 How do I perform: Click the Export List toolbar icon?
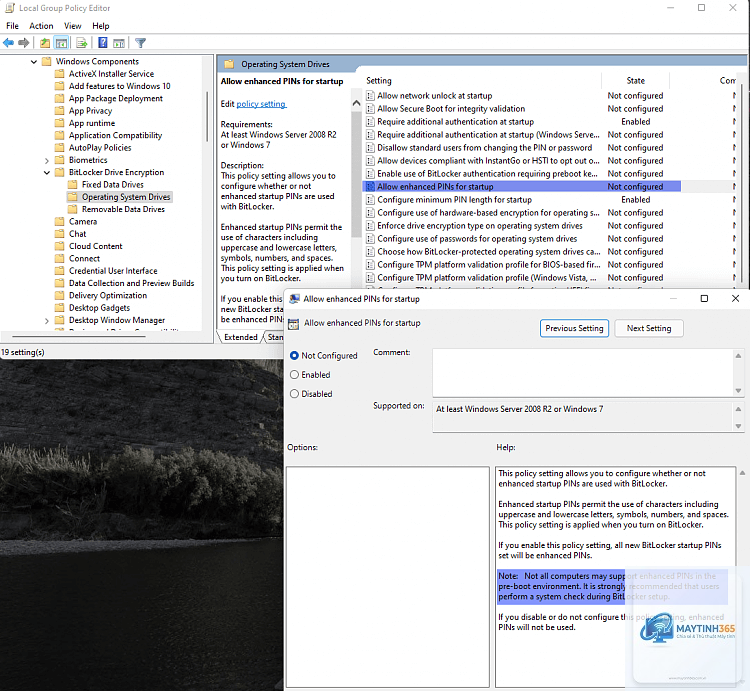click(82, 43)
